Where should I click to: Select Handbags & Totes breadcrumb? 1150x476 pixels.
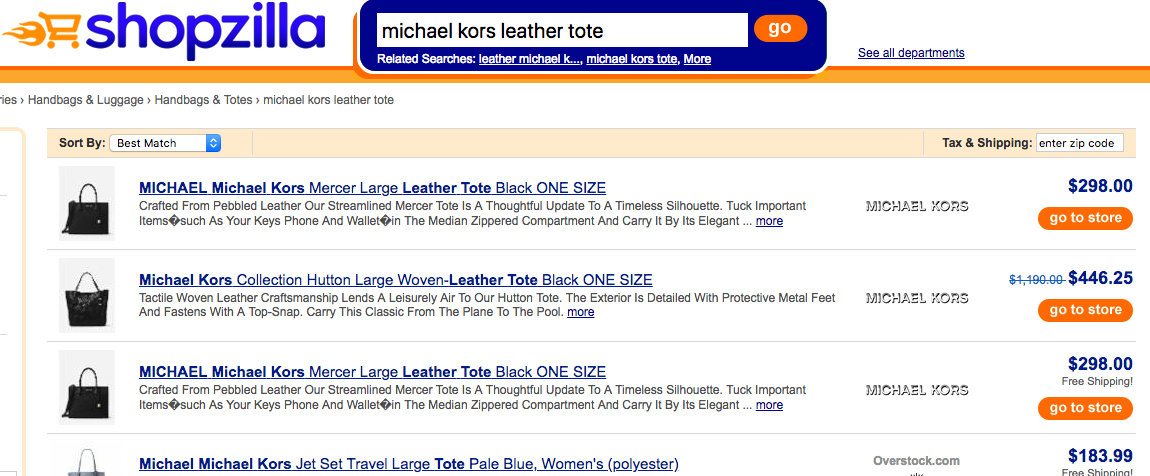click(x=203, y=100)
